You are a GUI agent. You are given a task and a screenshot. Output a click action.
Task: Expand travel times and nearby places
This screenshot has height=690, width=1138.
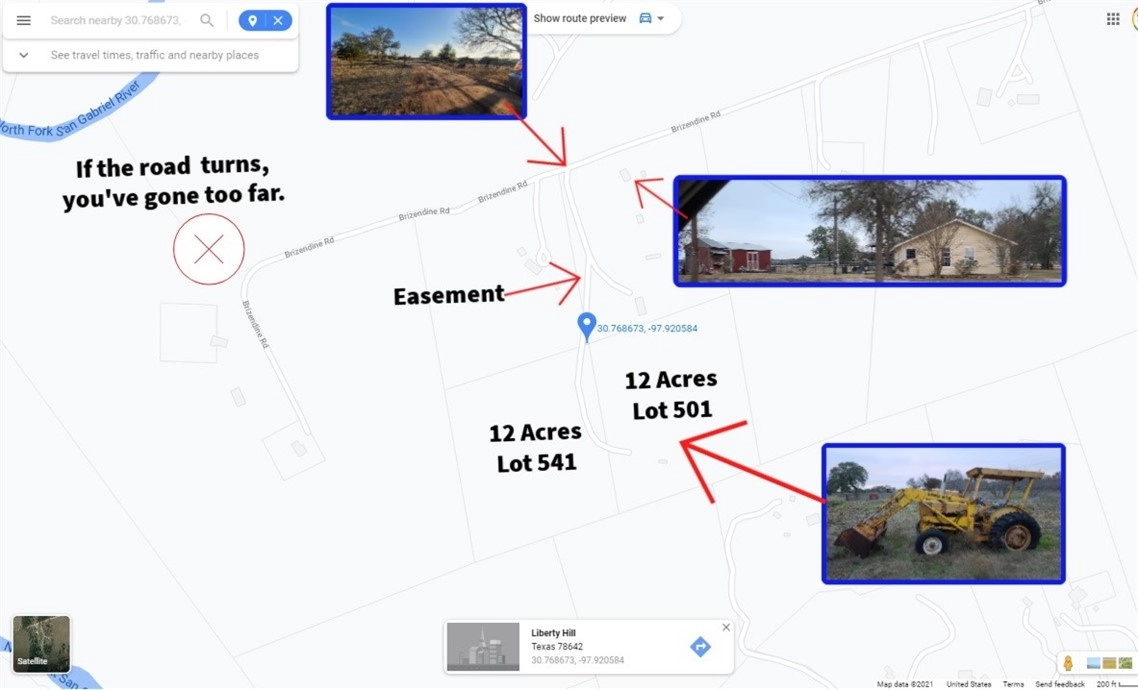click(x=24, y=55)
